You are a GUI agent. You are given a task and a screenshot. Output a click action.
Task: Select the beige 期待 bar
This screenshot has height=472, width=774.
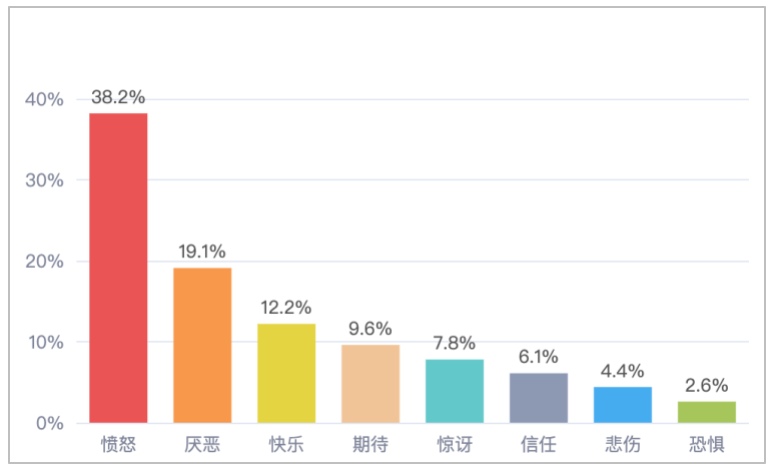370,383
